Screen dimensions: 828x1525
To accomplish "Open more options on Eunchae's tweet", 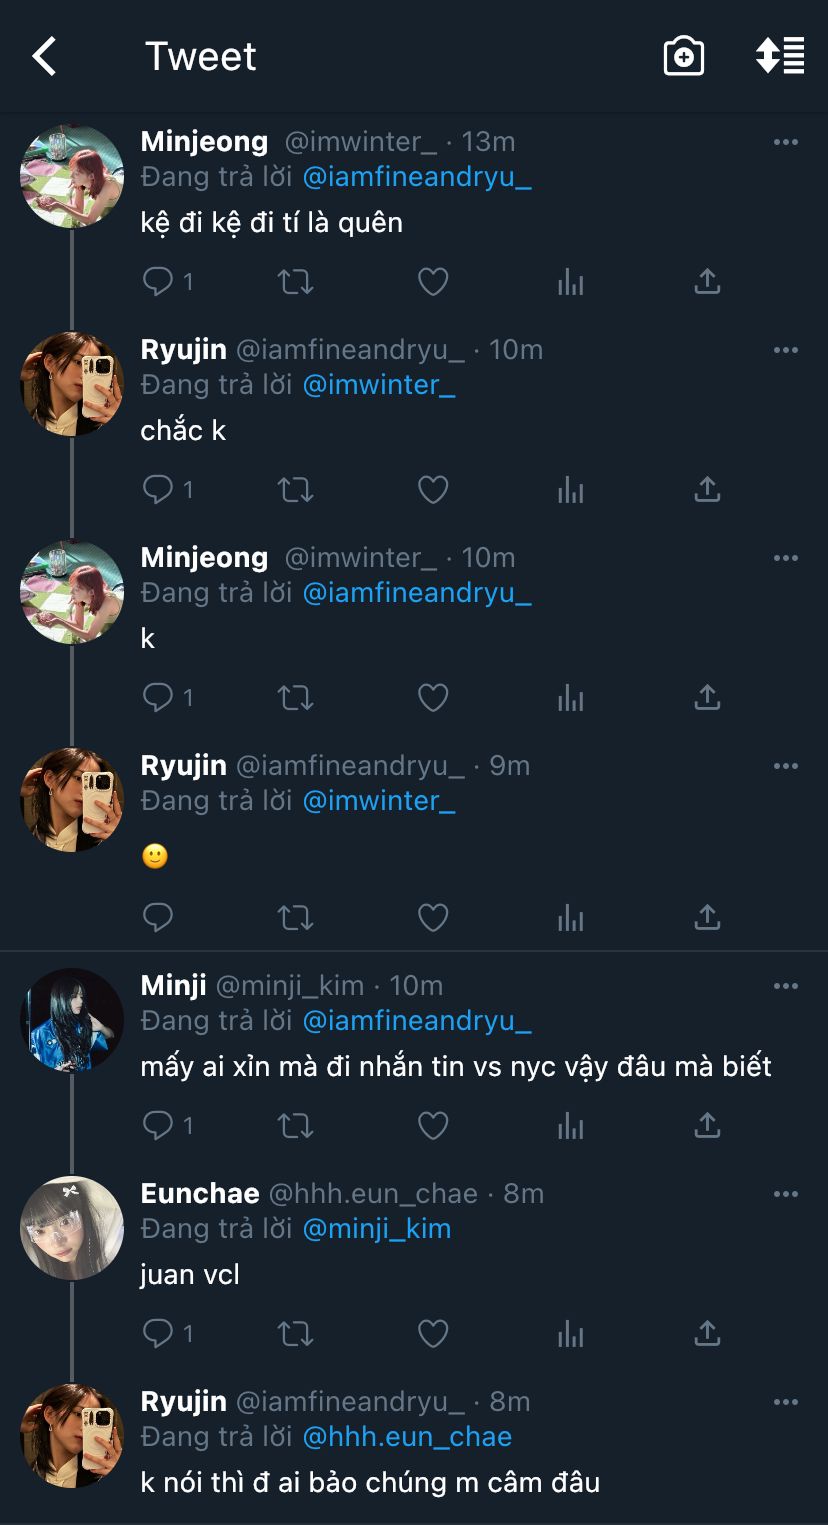I will click(786, 1194).
